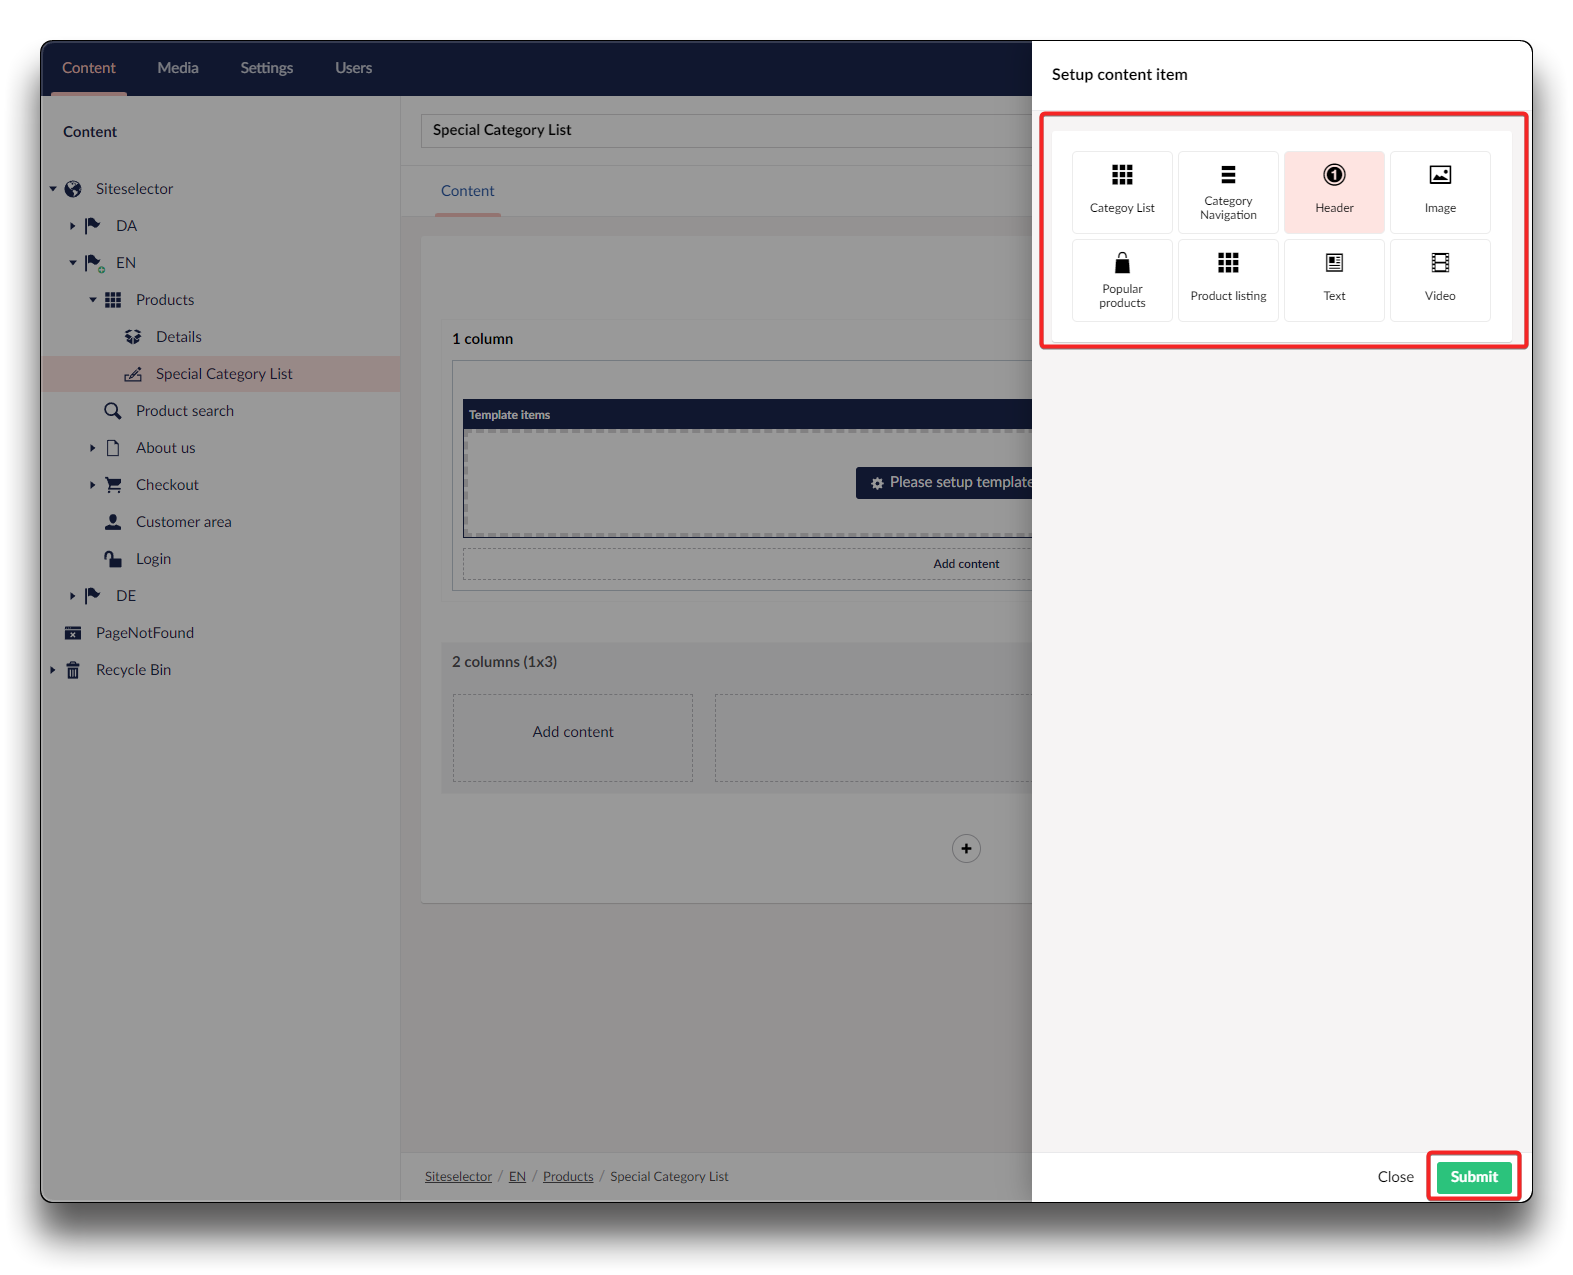Switch to the Settings section
The width and height of the screenshot is (1573, 1275).
266,68
